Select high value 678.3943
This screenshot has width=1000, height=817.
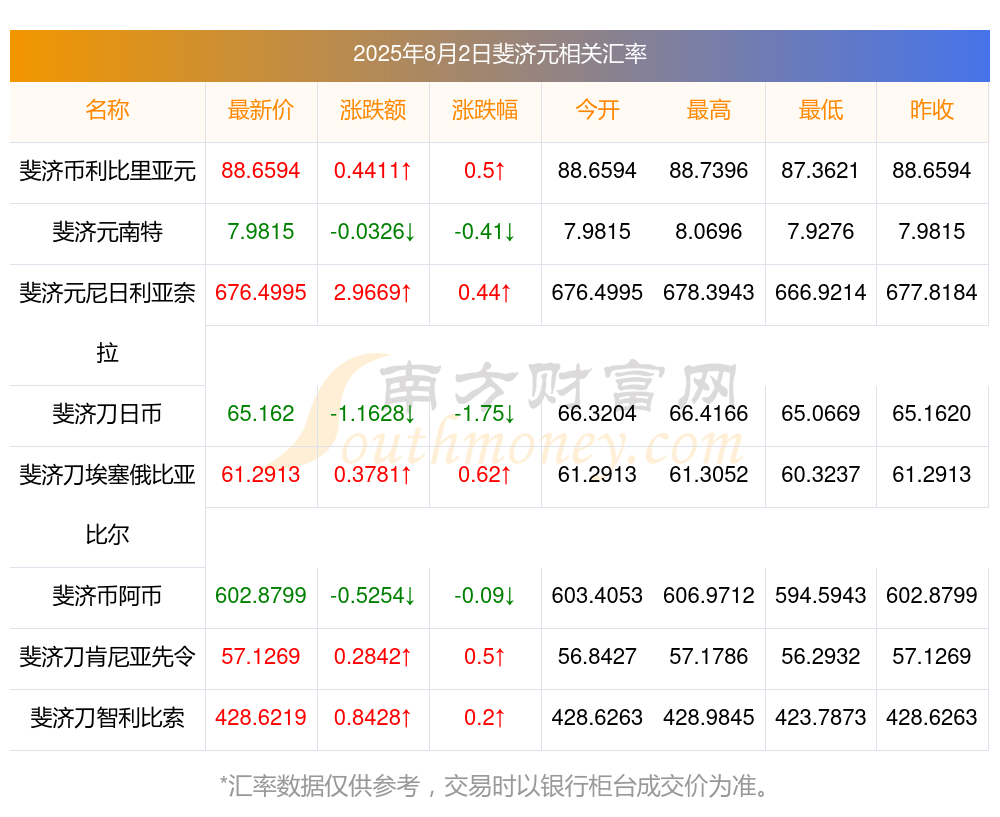click(x=709, y=293)
